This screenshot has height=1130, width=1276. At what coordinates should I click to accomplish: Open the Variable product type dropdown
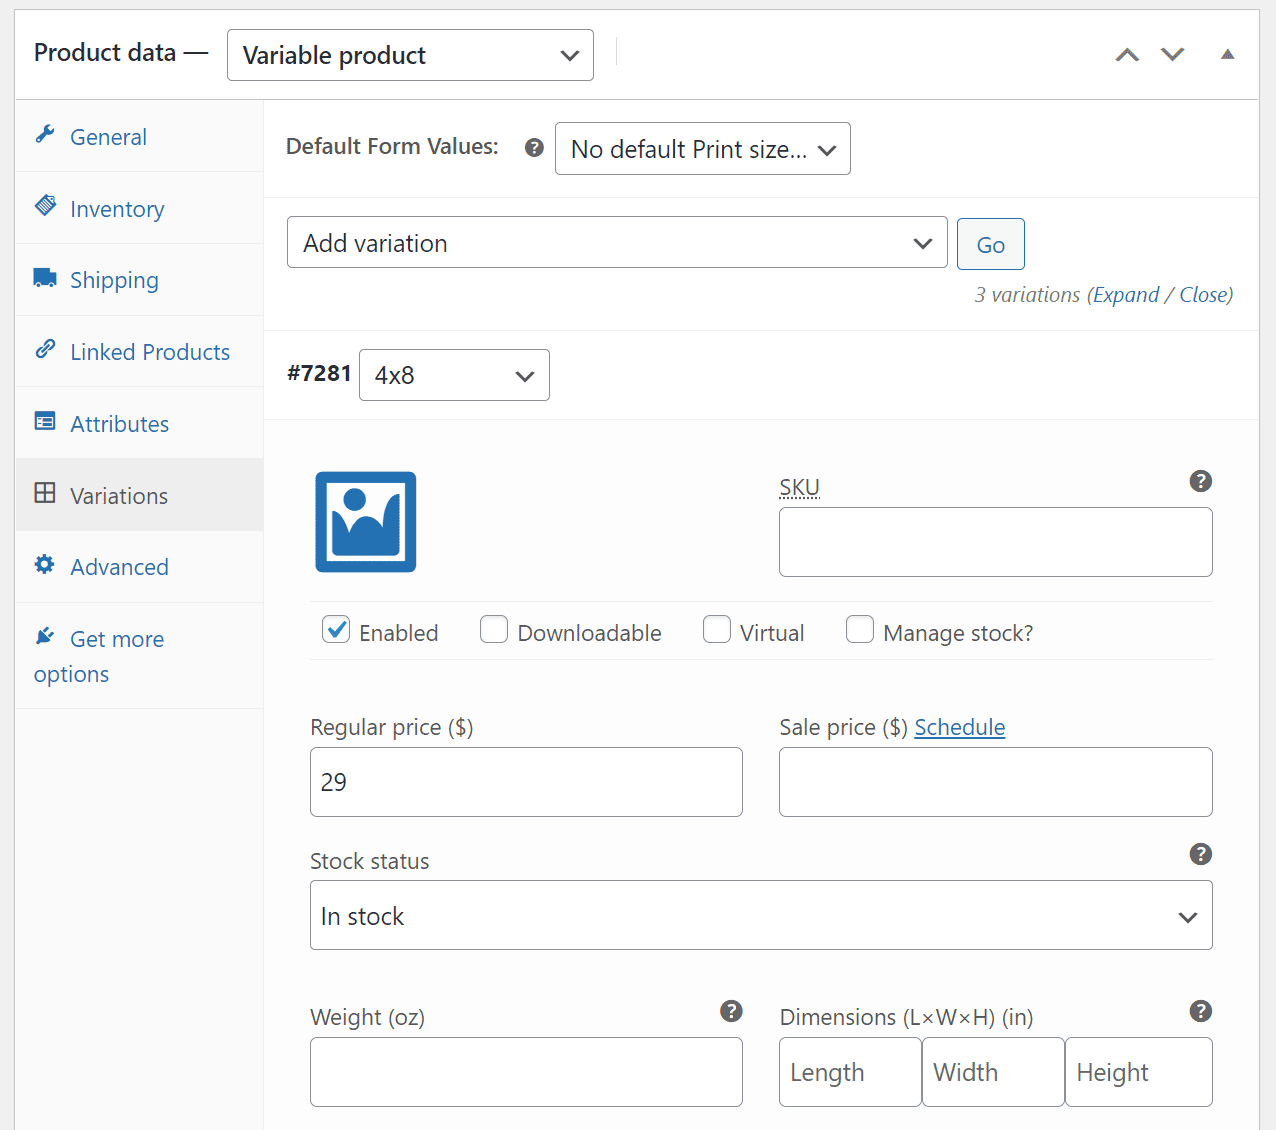coord(410,55)
